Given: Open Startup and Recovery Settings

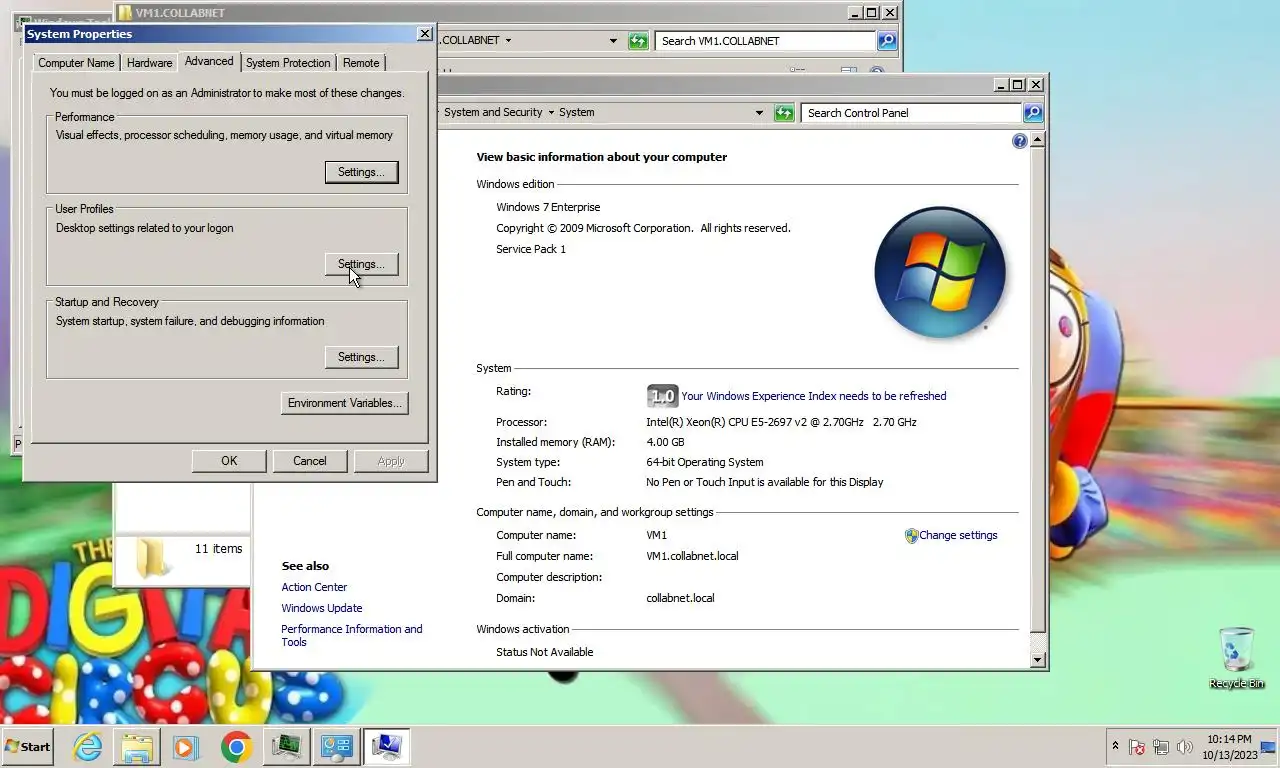Looking at the screenshot, I should click(x=361, y=357).
